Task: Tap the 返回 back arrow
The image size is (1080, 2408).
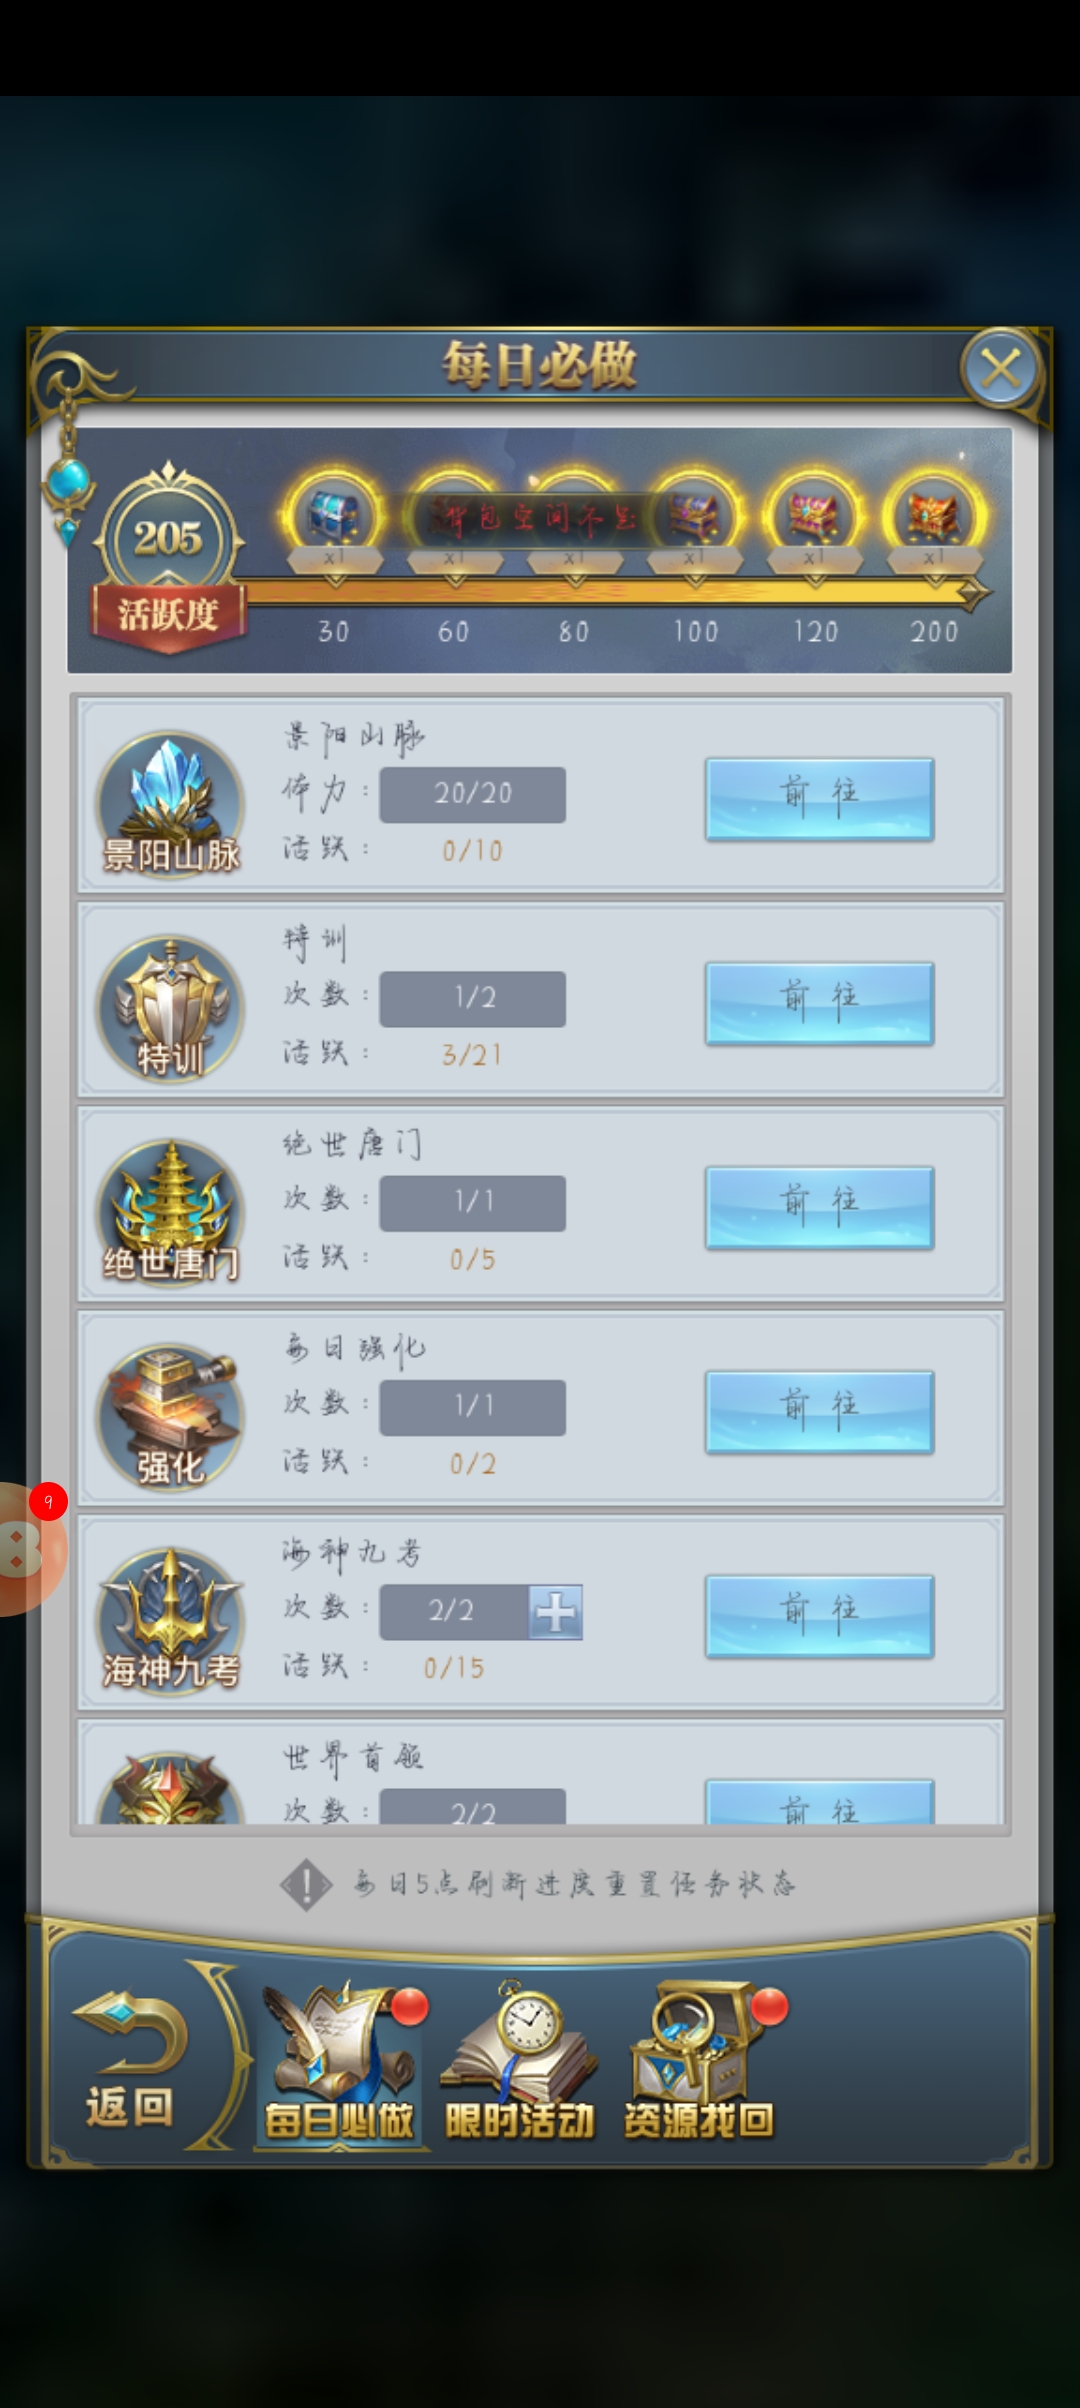Action: [x=130, y=2058]
